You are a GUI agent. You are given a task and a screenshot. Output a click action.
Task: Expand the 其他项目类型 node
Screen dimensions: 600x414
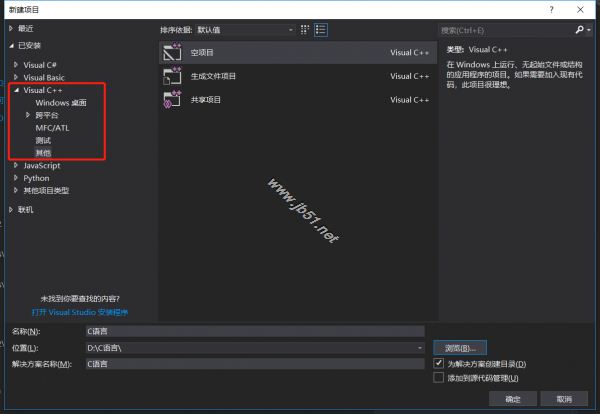[x=16, y=190]
